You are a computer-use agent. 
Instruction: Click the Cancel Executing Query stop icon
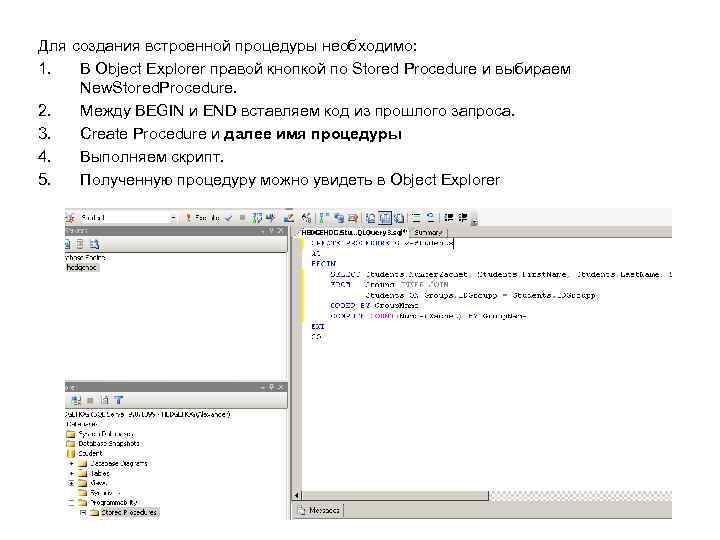242,218
